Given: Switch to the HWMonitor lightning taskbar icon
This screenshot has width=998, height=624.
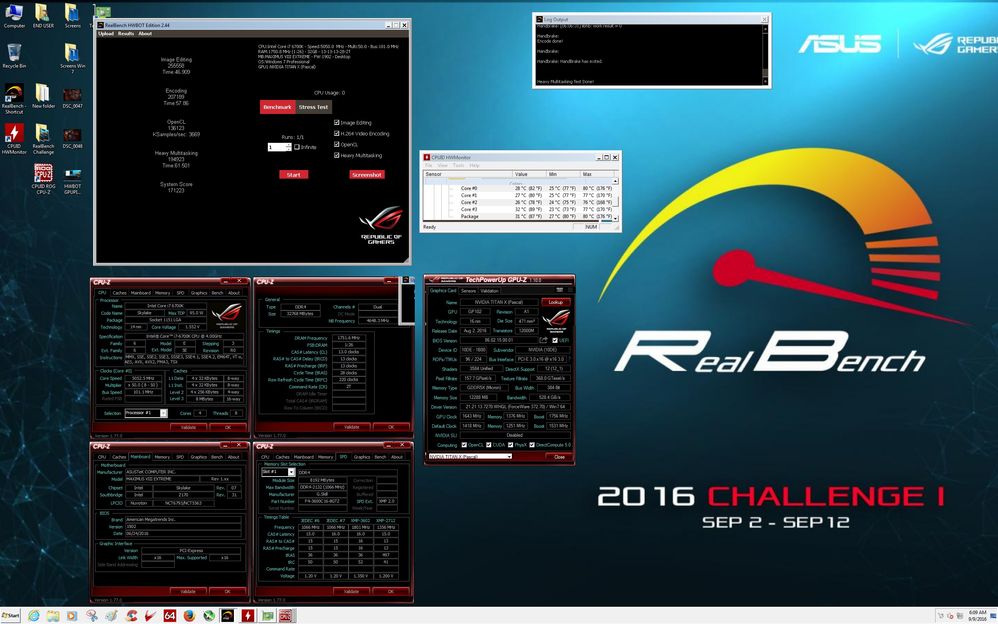Looking at the screenshot, I should coord(248,616).
